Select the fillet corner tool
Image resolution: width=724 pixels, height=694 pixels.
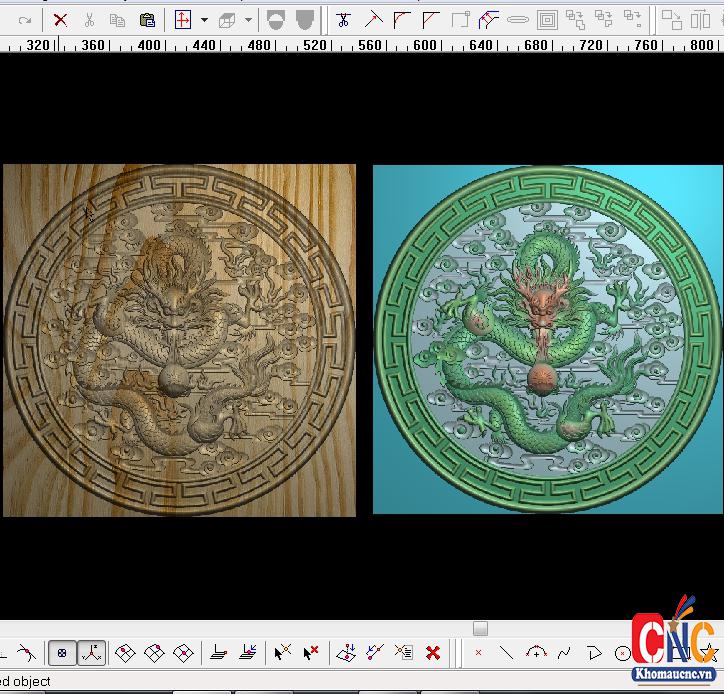pos(402,20)
